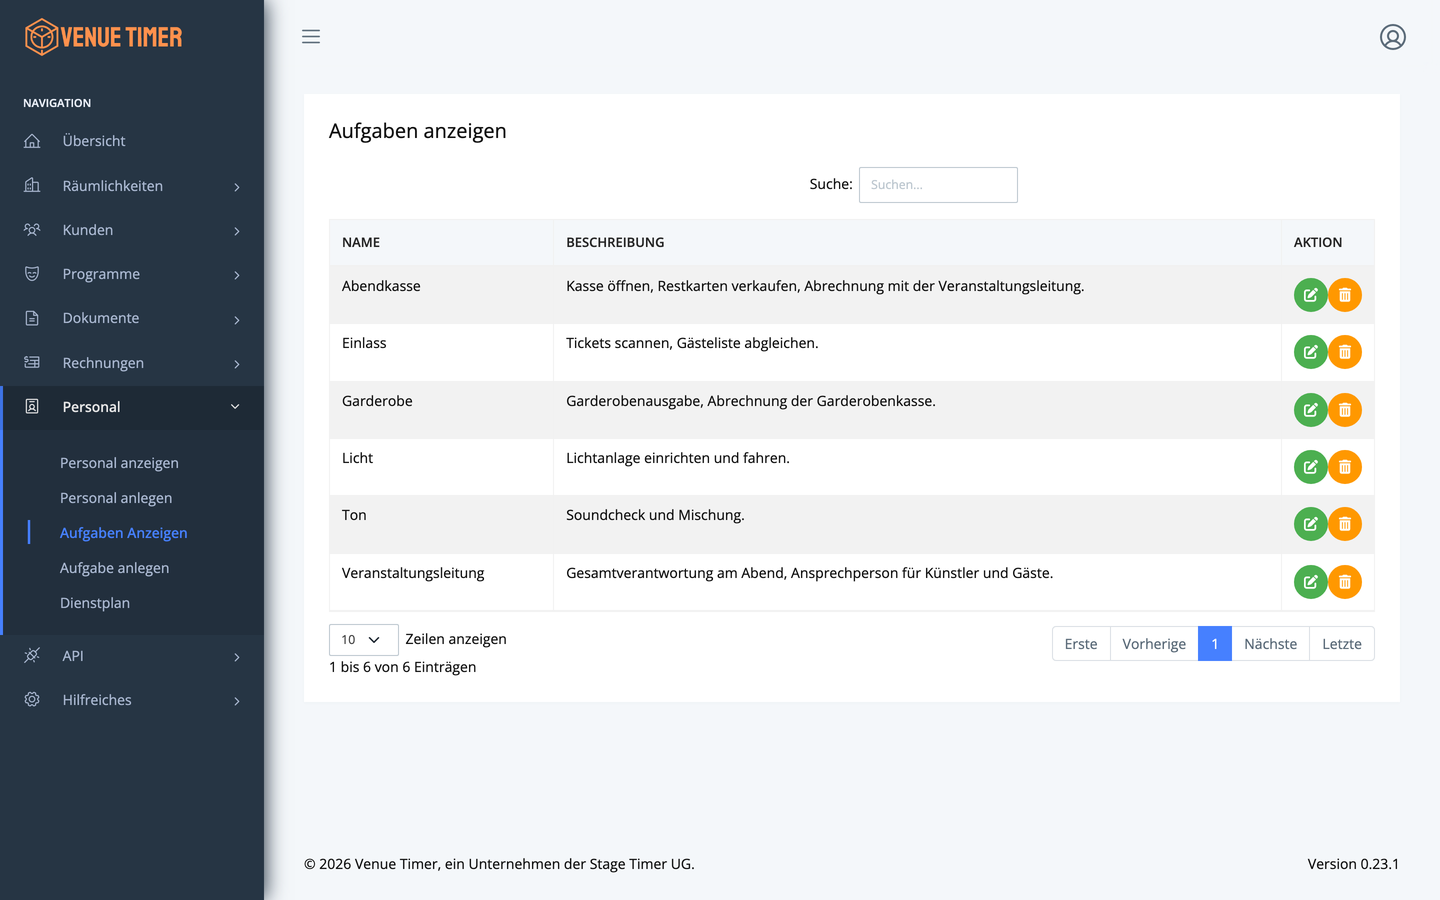The image size is (1440, 900).
Task: Expand the Rechnungen chevron
Action: [237, 364]
